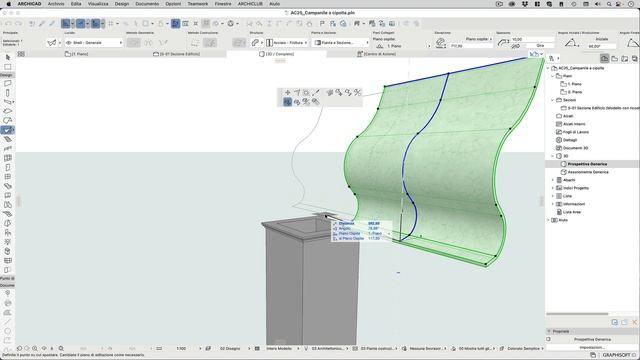Expand the Informazioni node in the Navigator
This screenshot has height=360, width=640.
click(x=553, y=204)
